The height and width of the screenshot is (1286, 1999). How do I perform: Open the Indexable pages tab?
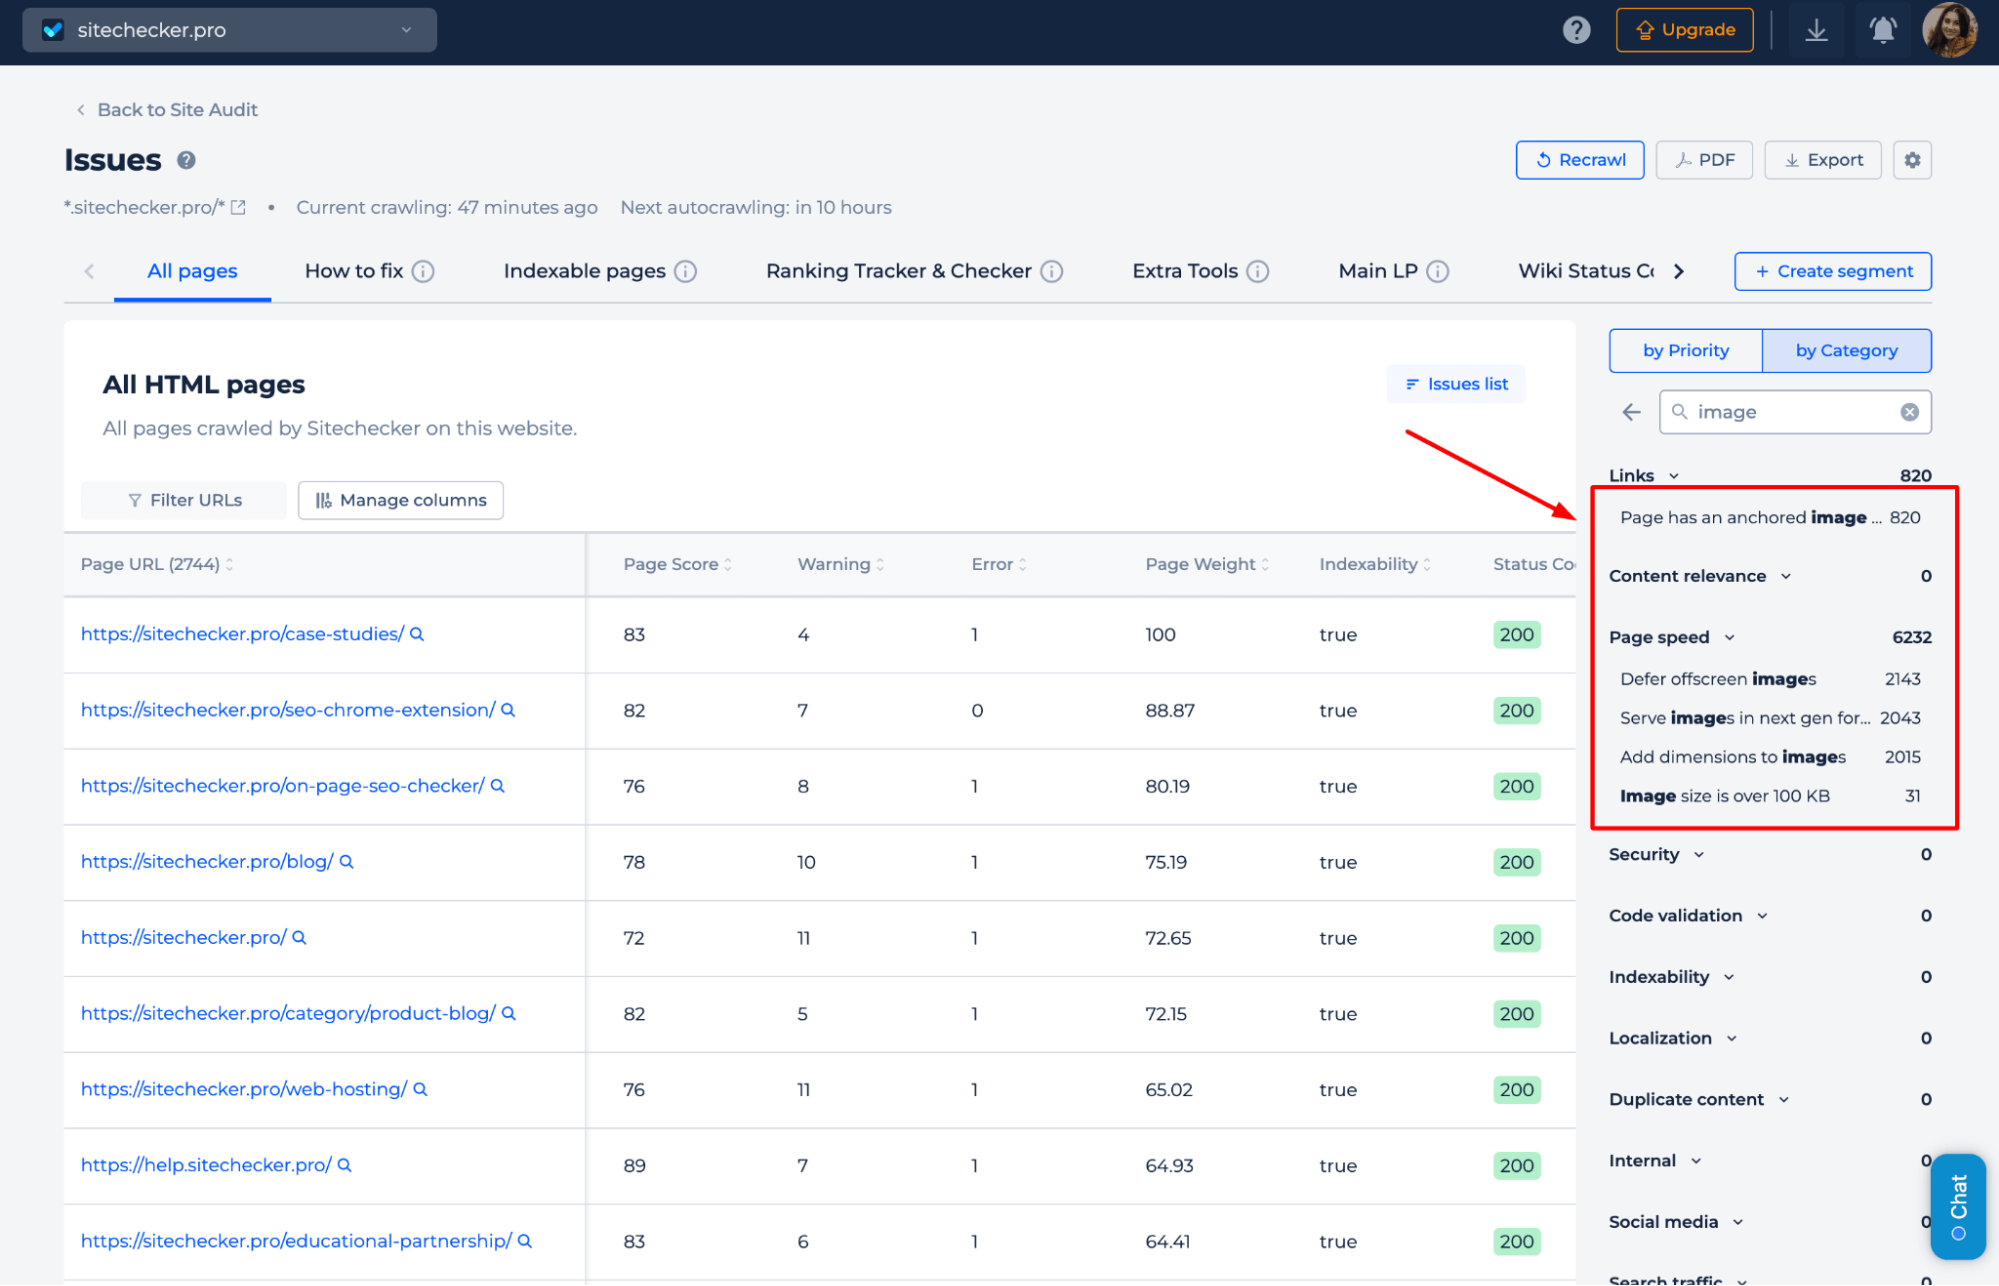coord(584,270)
